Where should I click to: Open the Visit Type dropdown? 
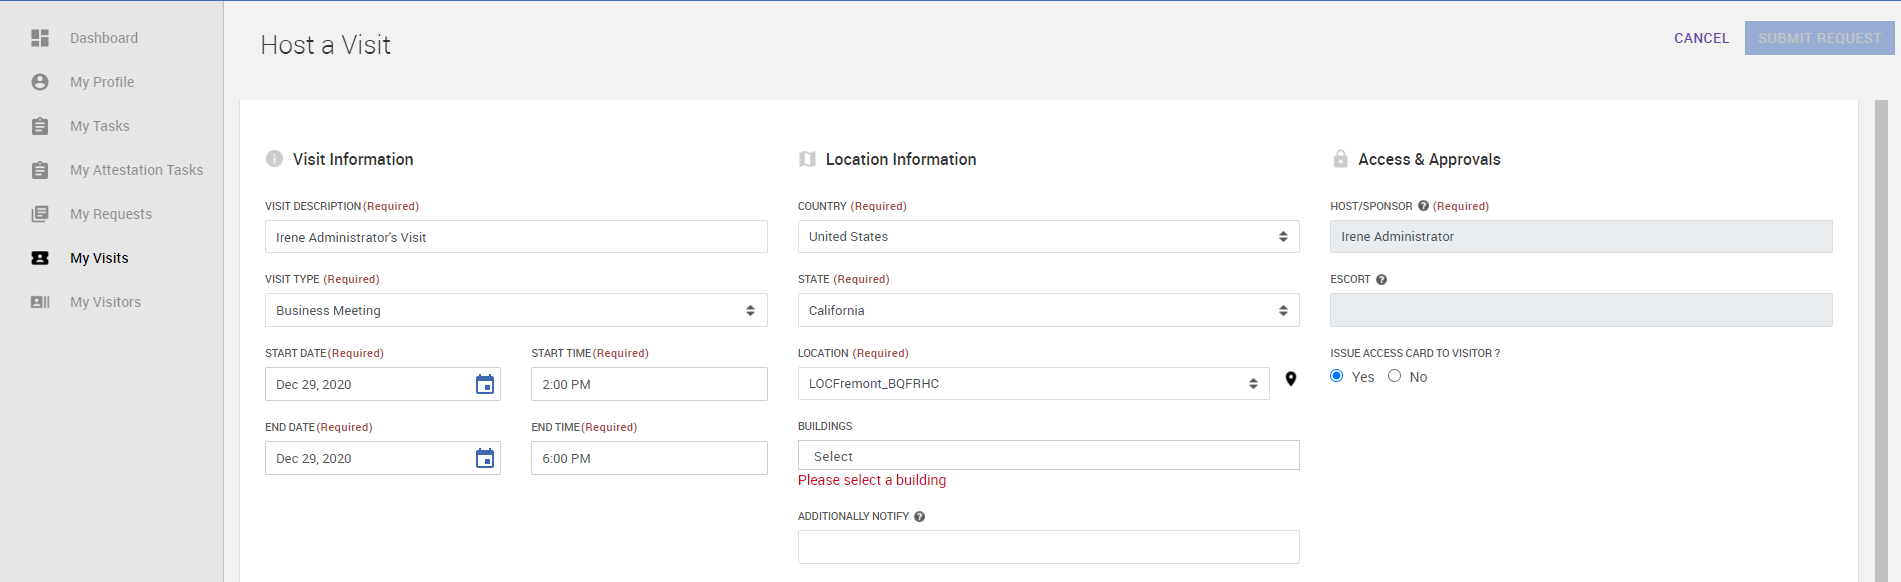(516, 310)
